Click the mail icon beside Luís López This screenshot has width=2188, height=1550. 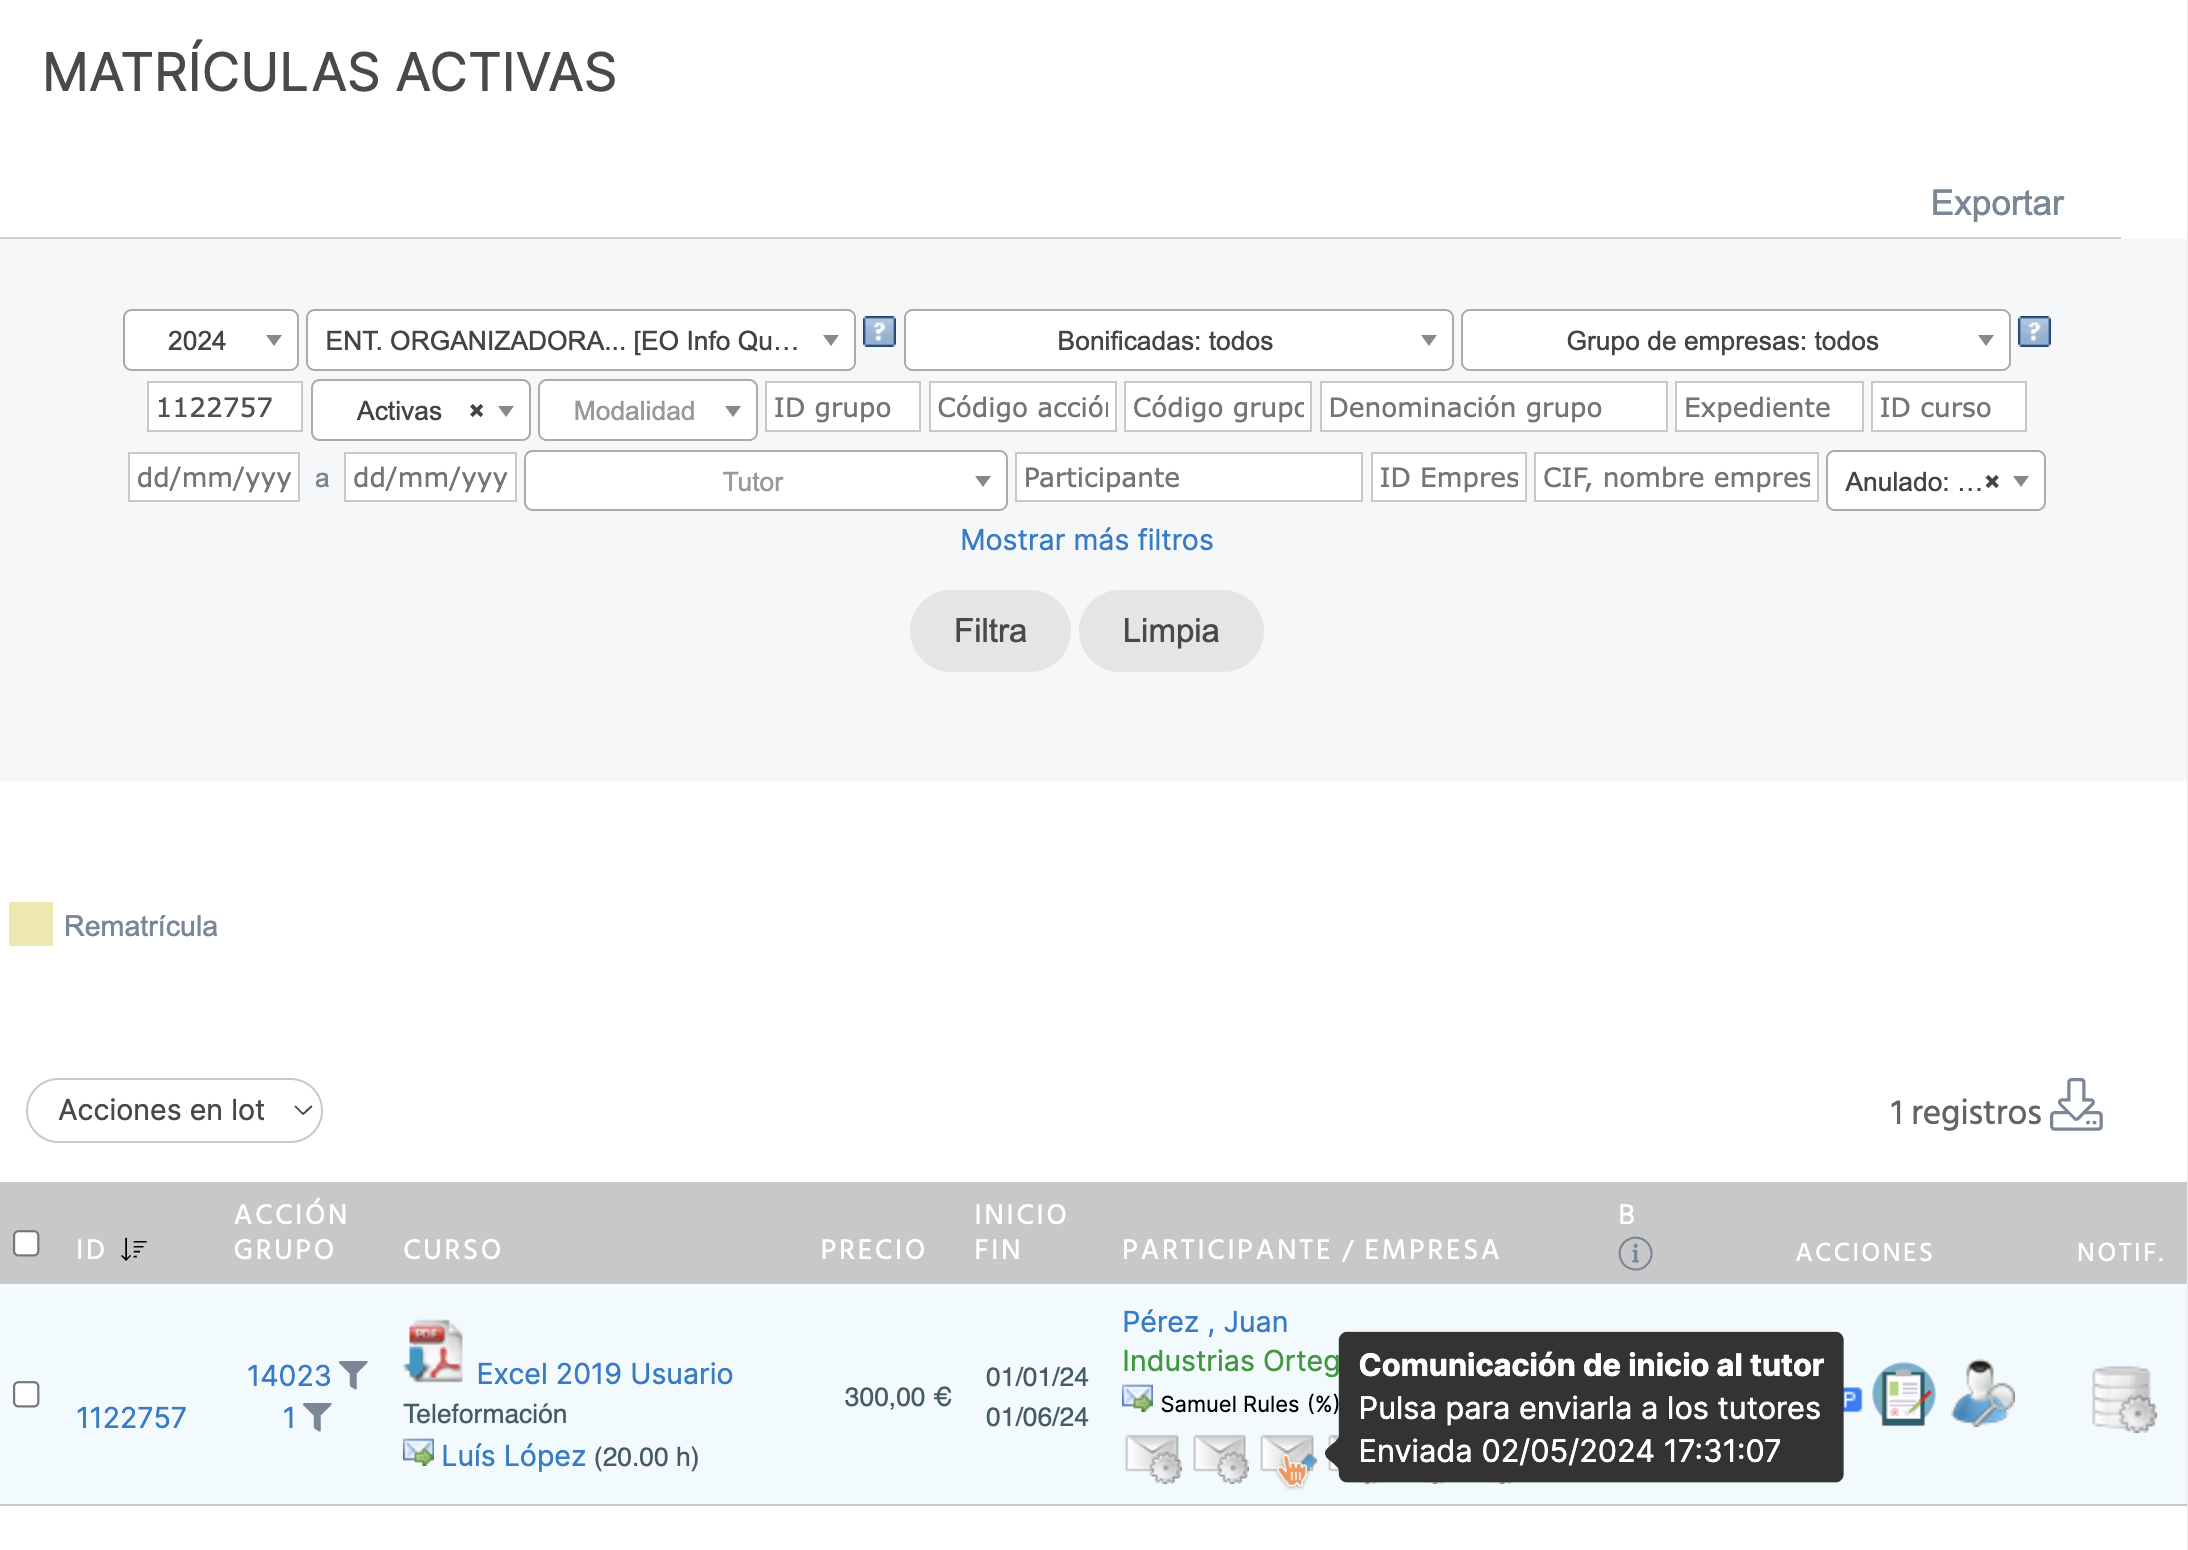click(x=418, y=1452)
